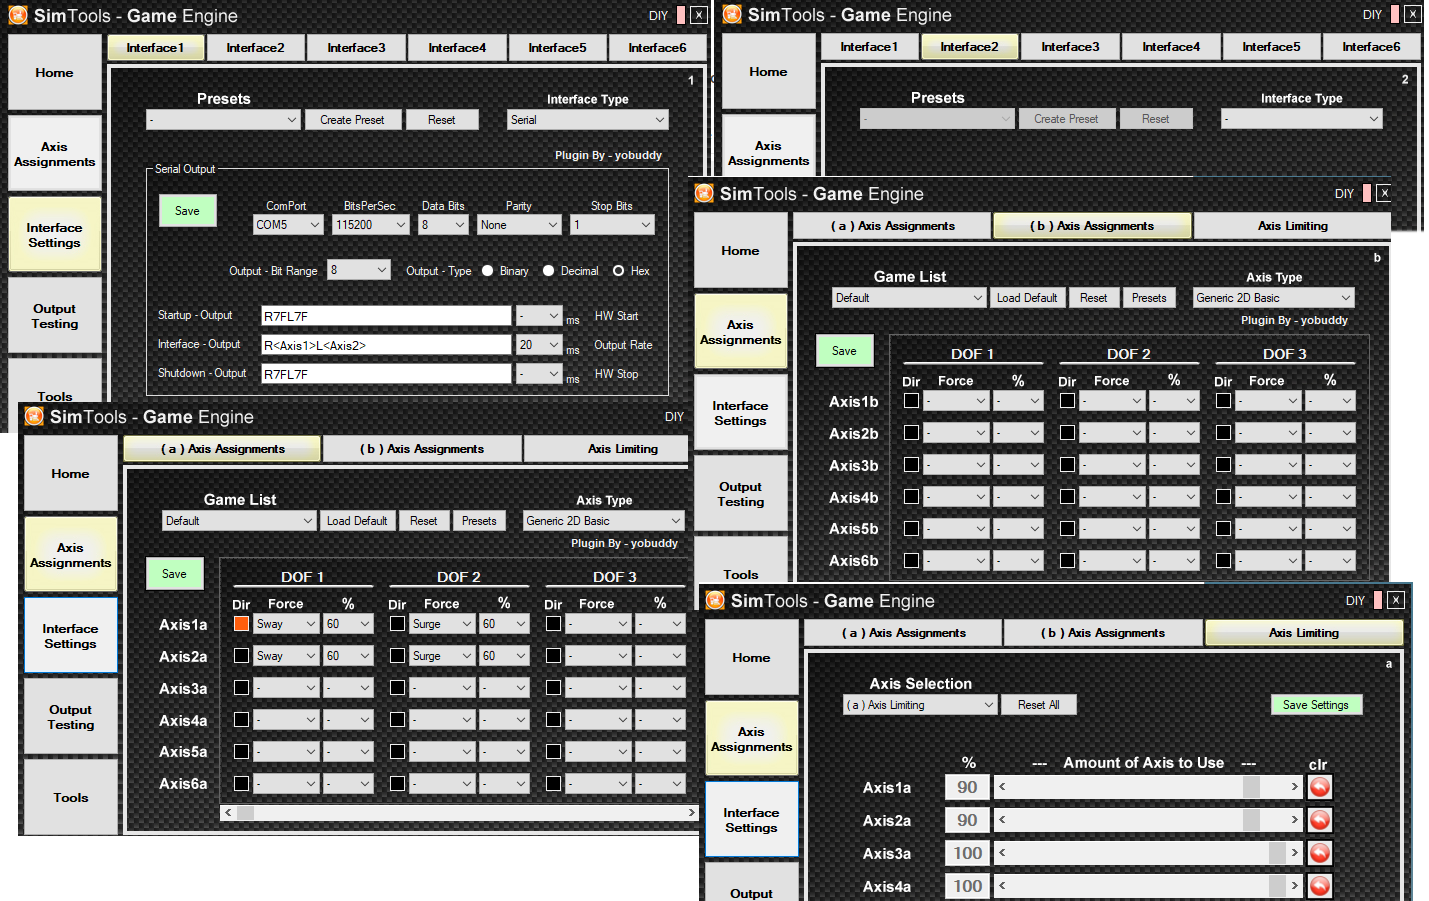Switch to Interface3 tab in Interface1 window
The image size is (1429, 901).
click(x=356, y=47)
